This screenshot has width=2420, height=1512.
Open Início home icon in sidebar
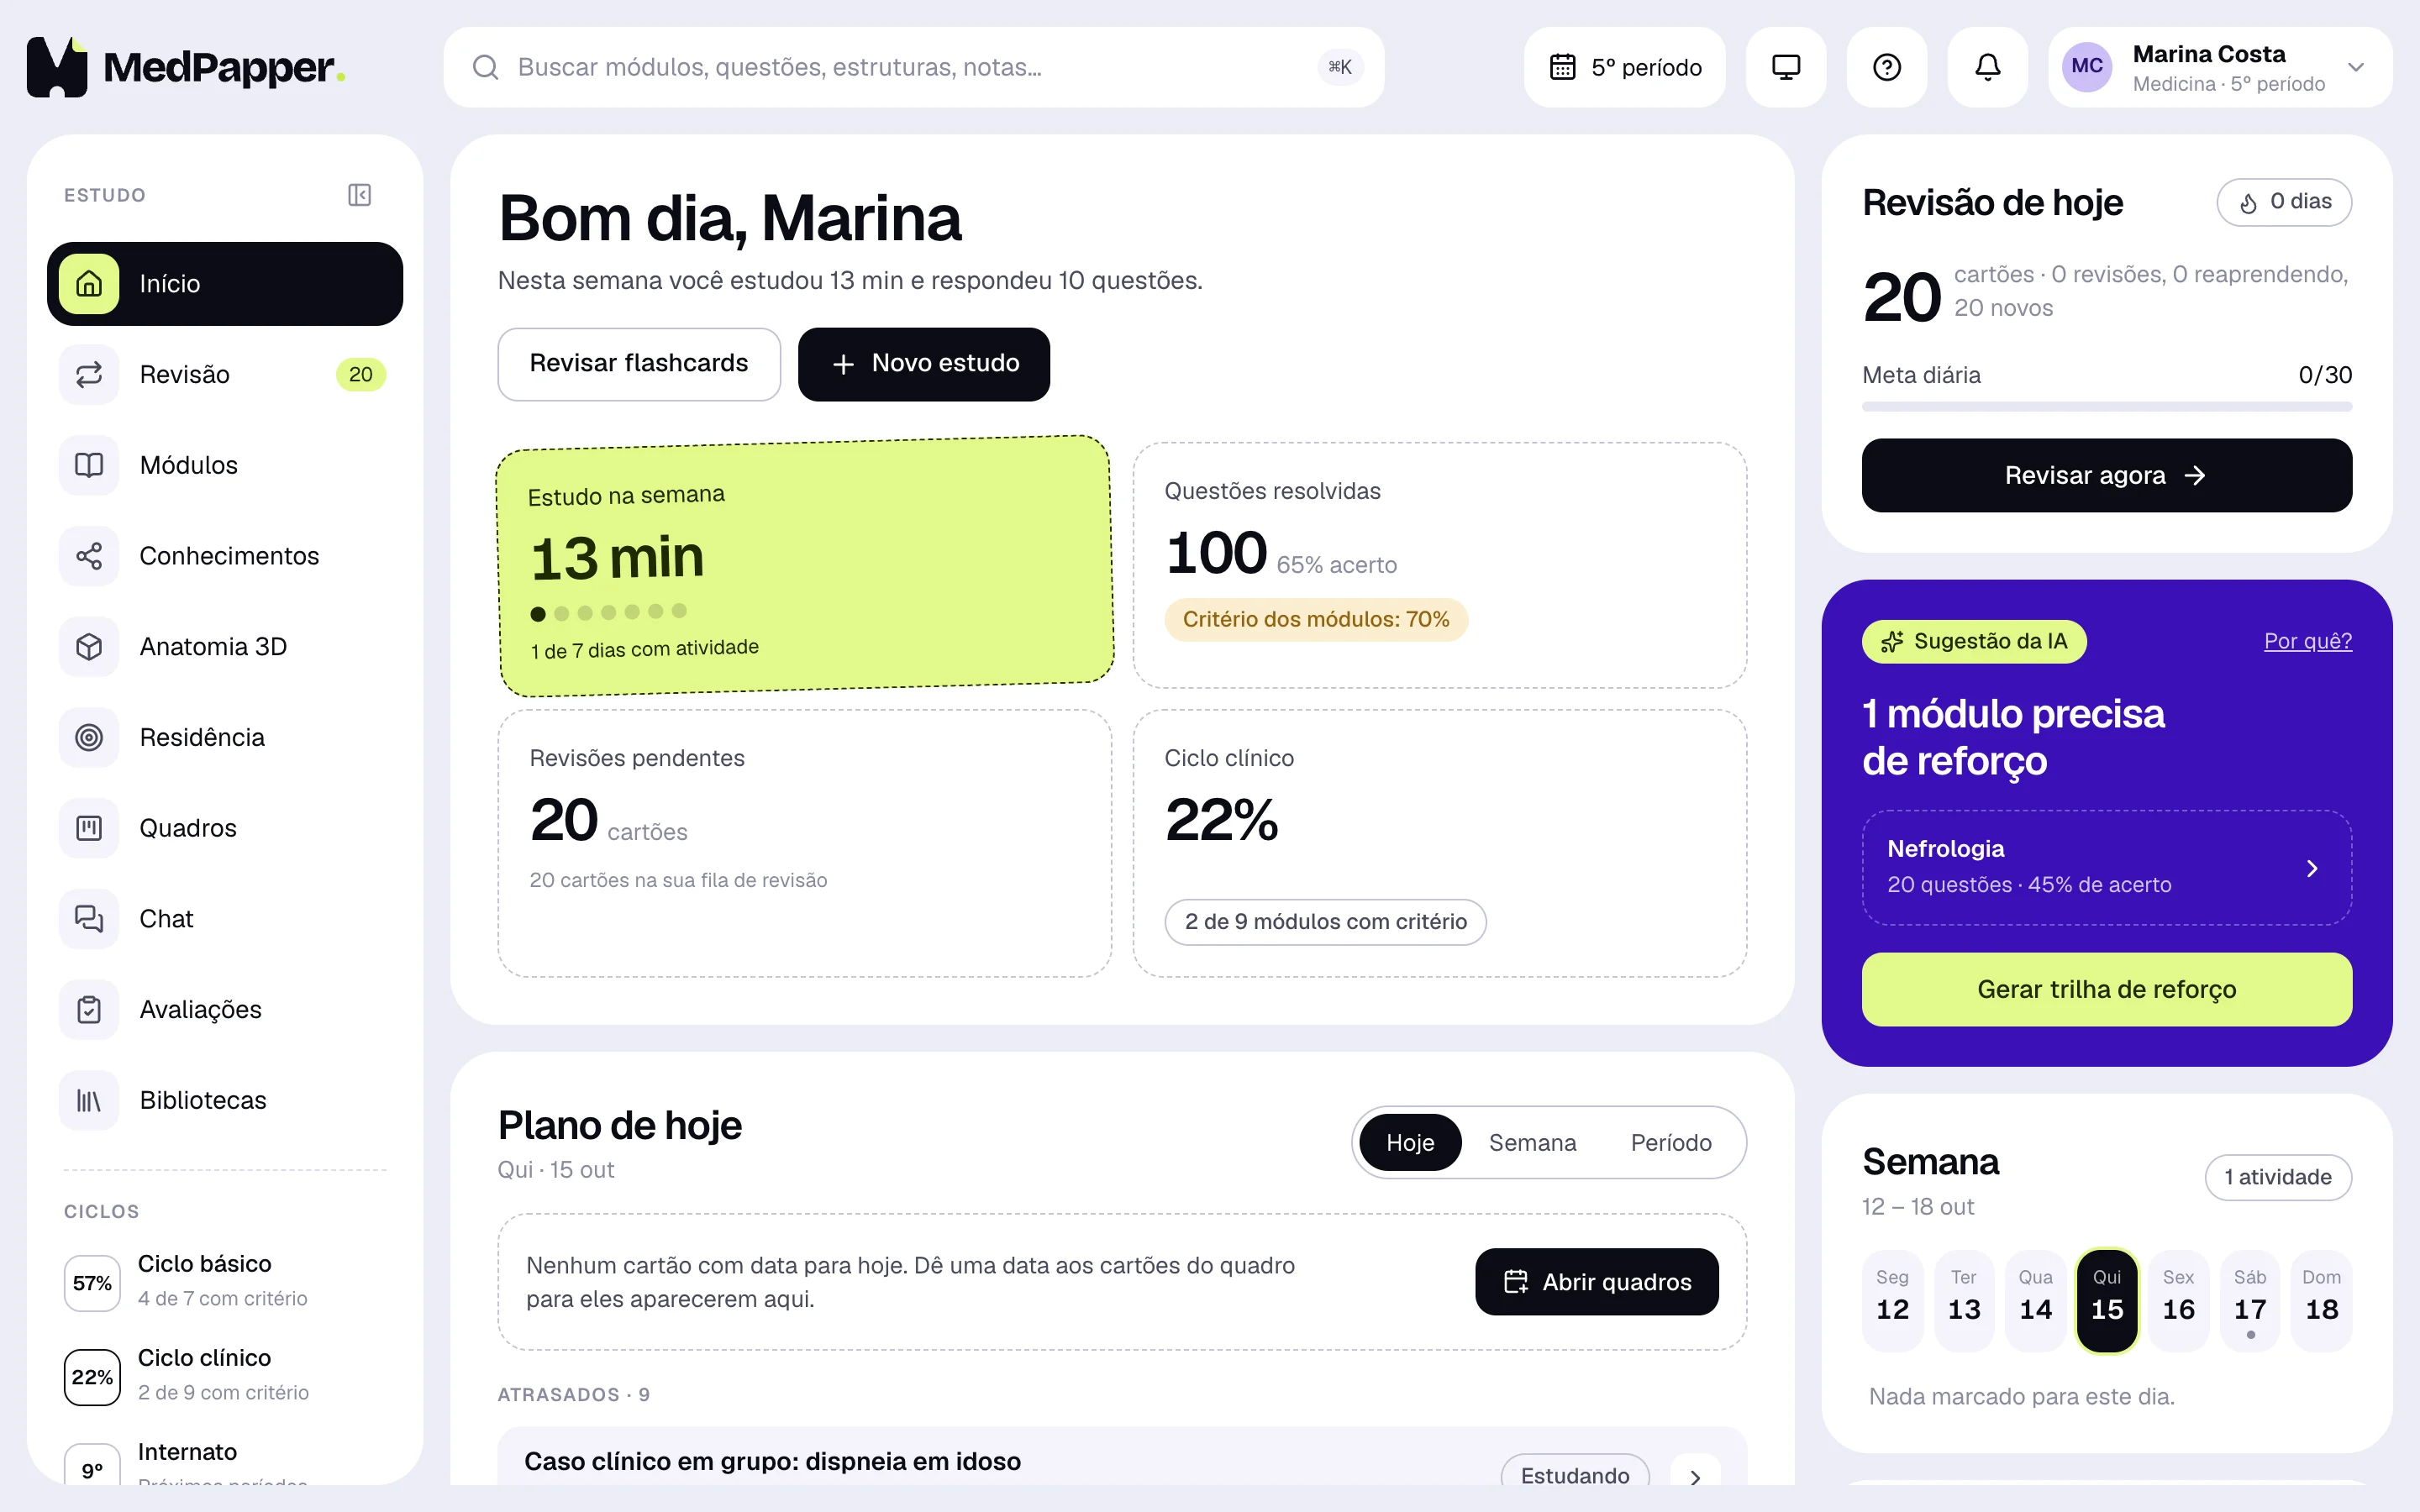click(x=89, y=284)
